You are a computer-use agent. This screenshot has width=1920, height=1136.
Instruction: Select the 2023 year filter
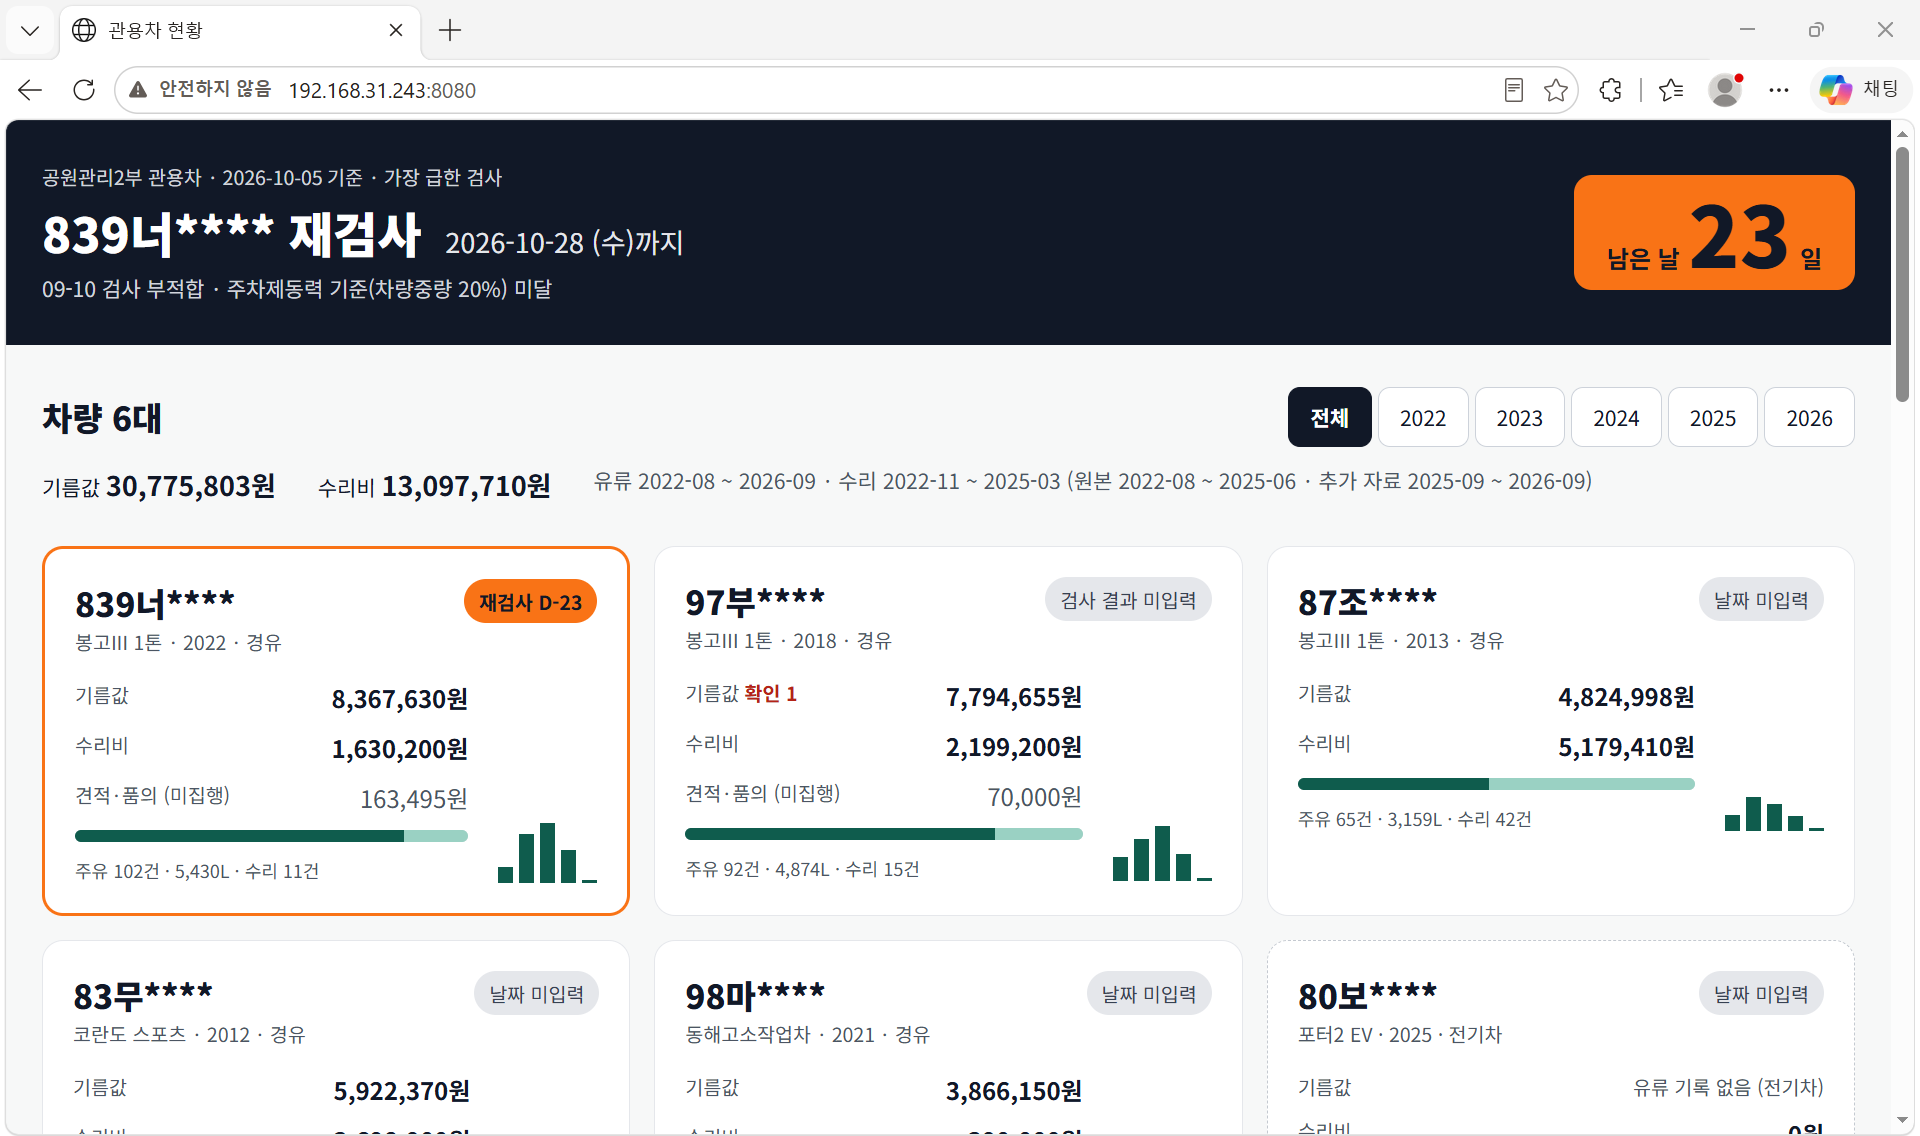[x=1520, y=417]
